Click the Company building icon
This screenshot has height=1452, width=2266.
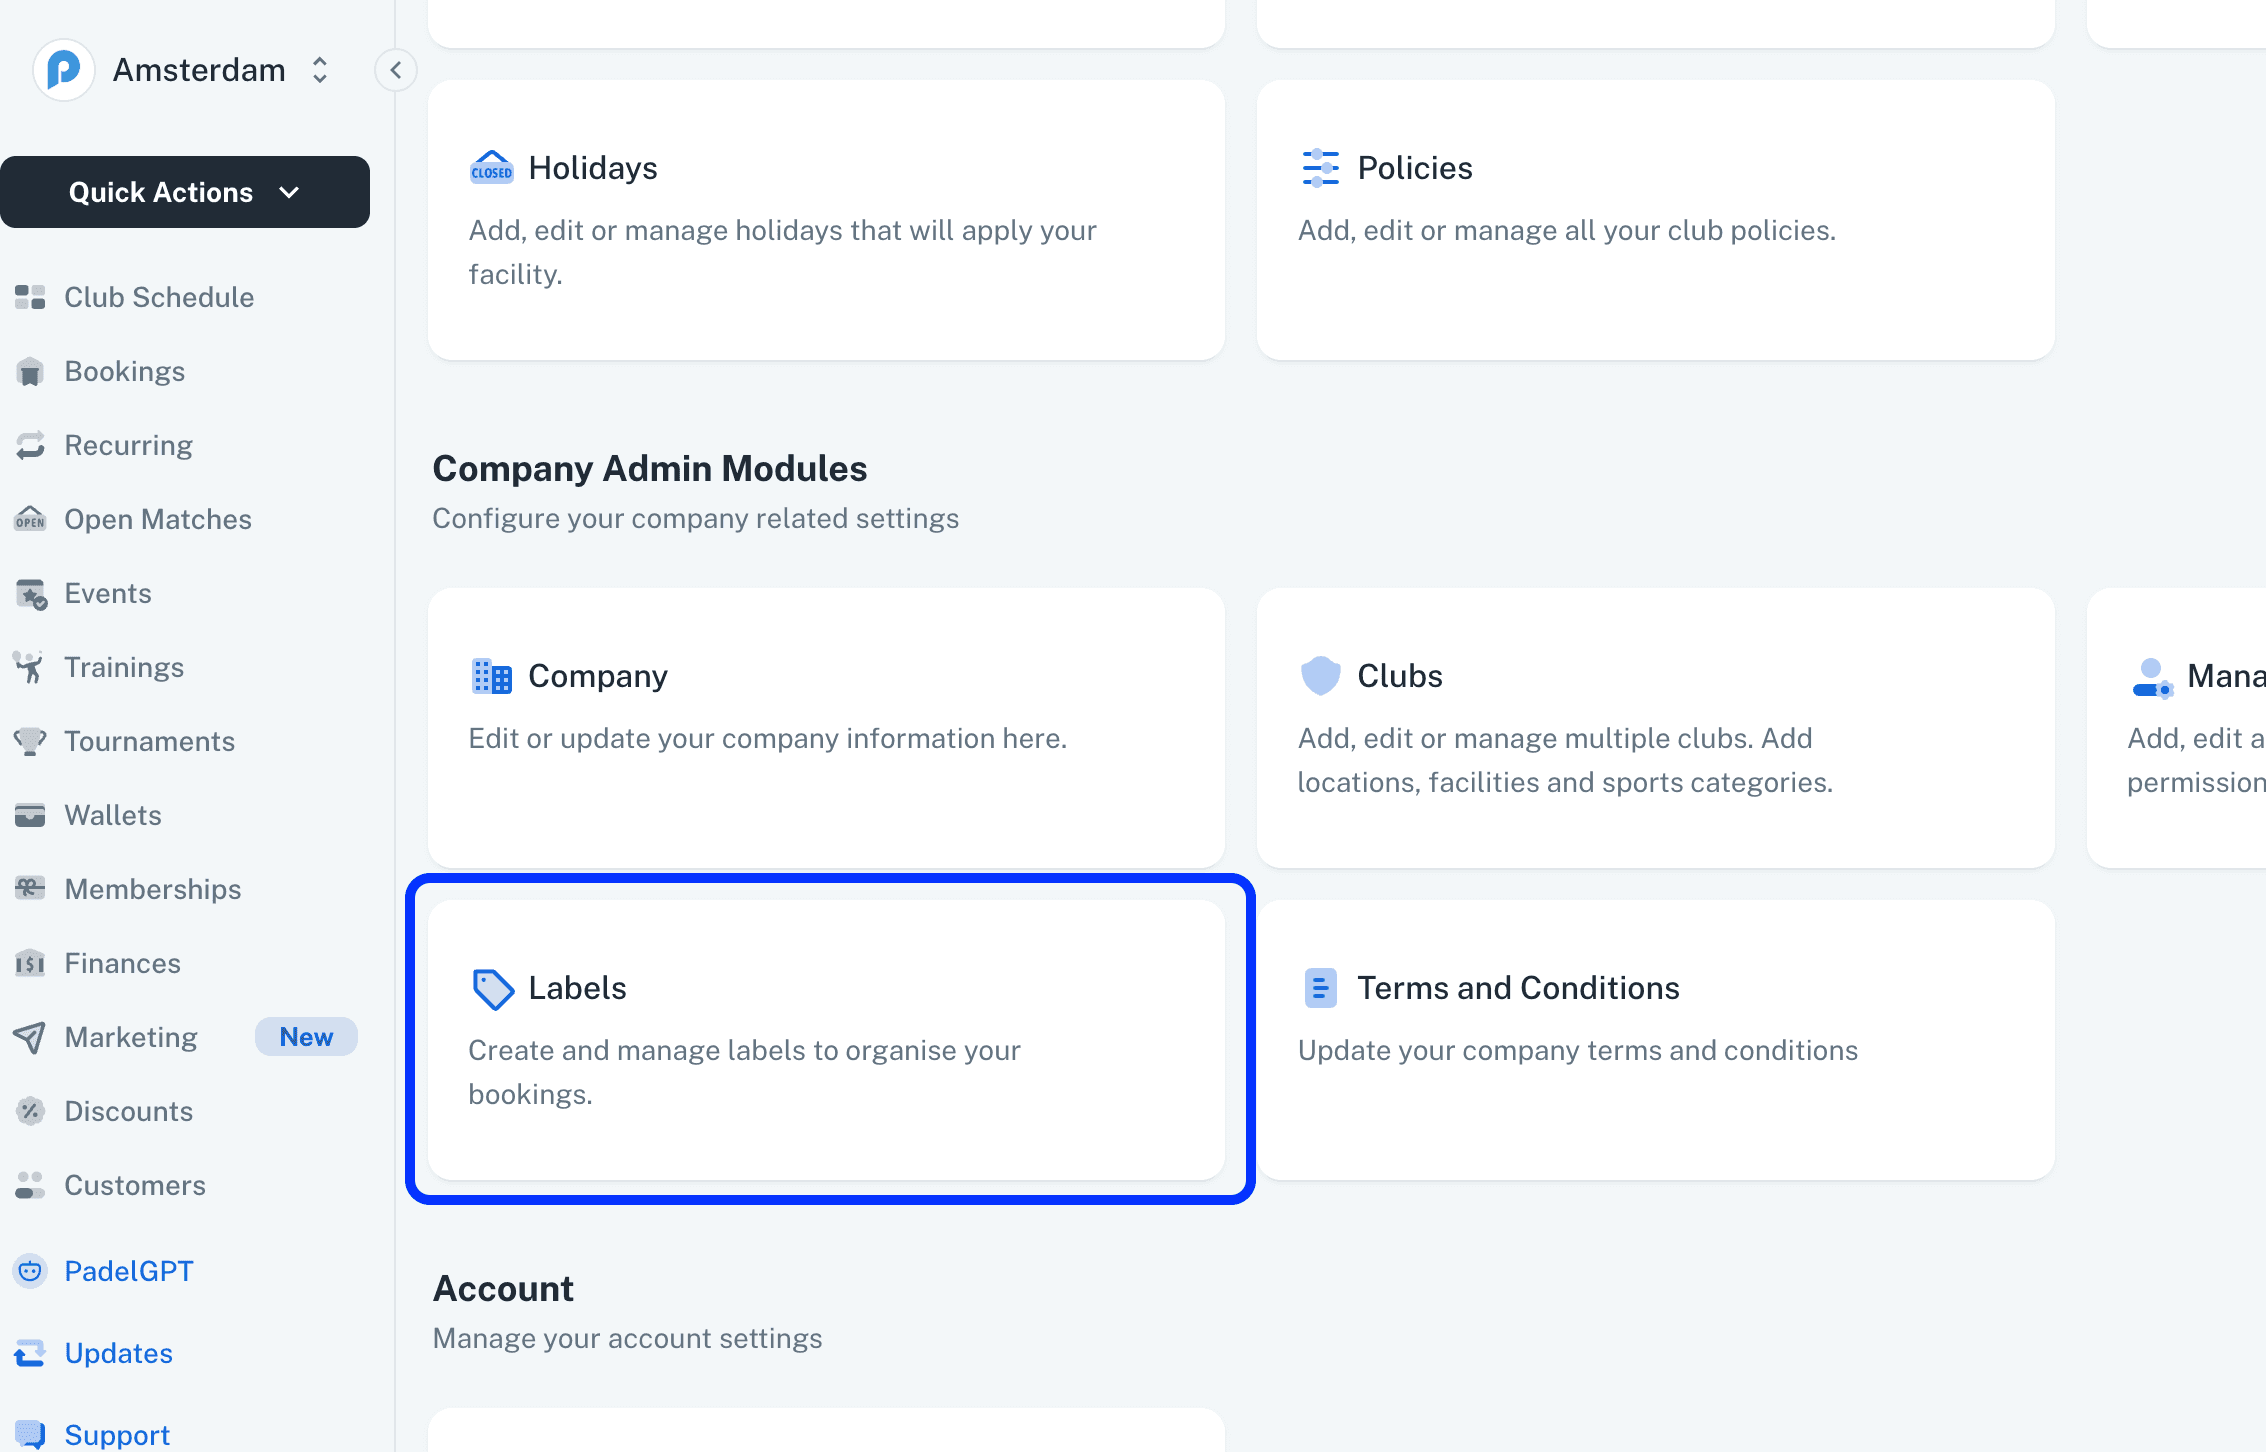tap(491, 676)
